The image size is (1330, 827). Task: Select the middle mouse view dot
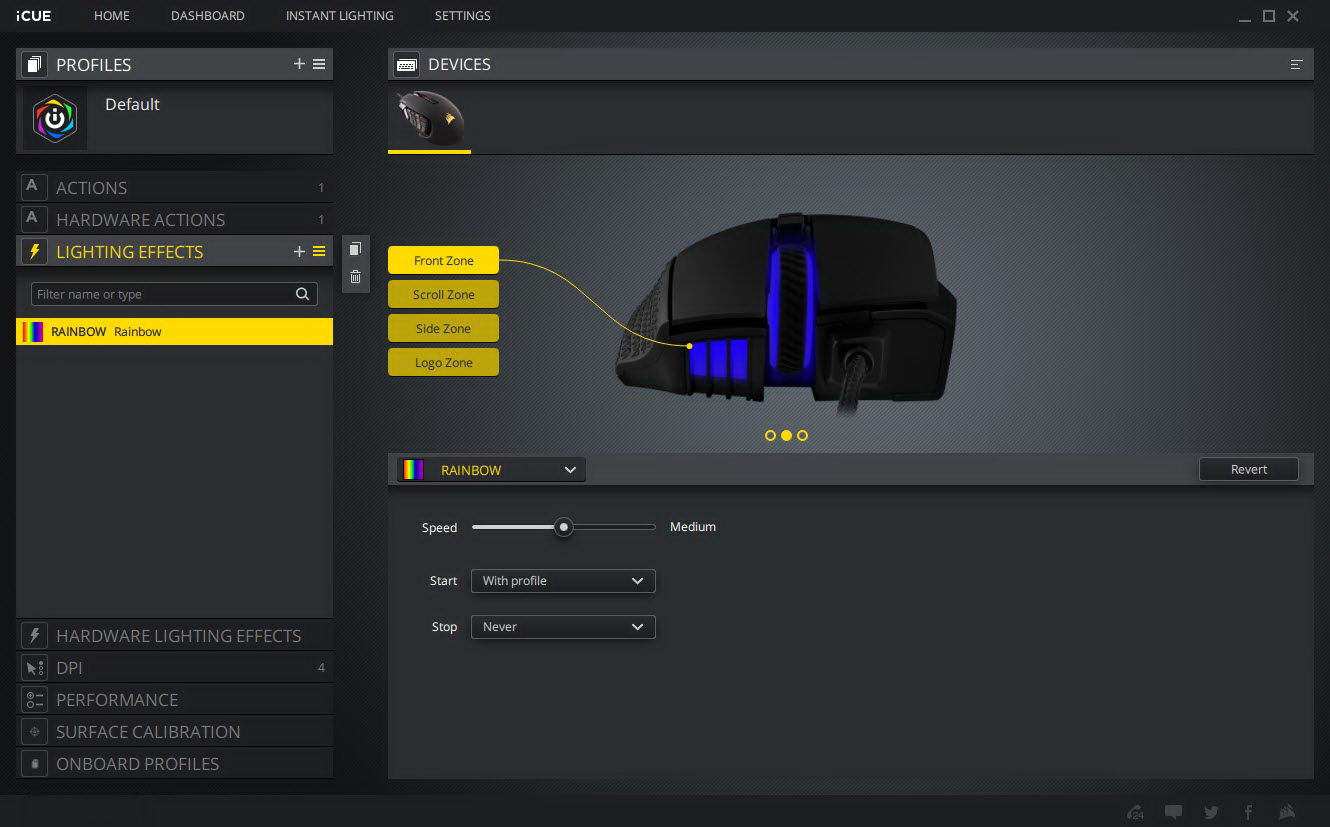click(786, 435)
